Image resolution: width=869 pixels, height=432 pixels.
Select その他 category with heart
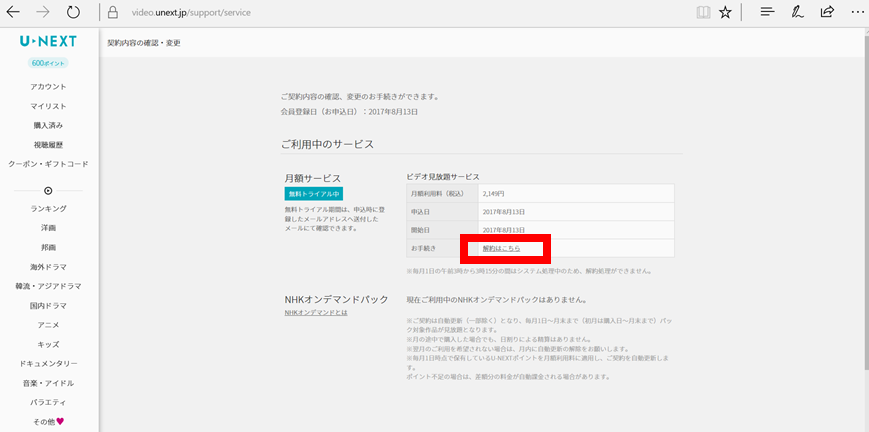(x=48, y=422)
